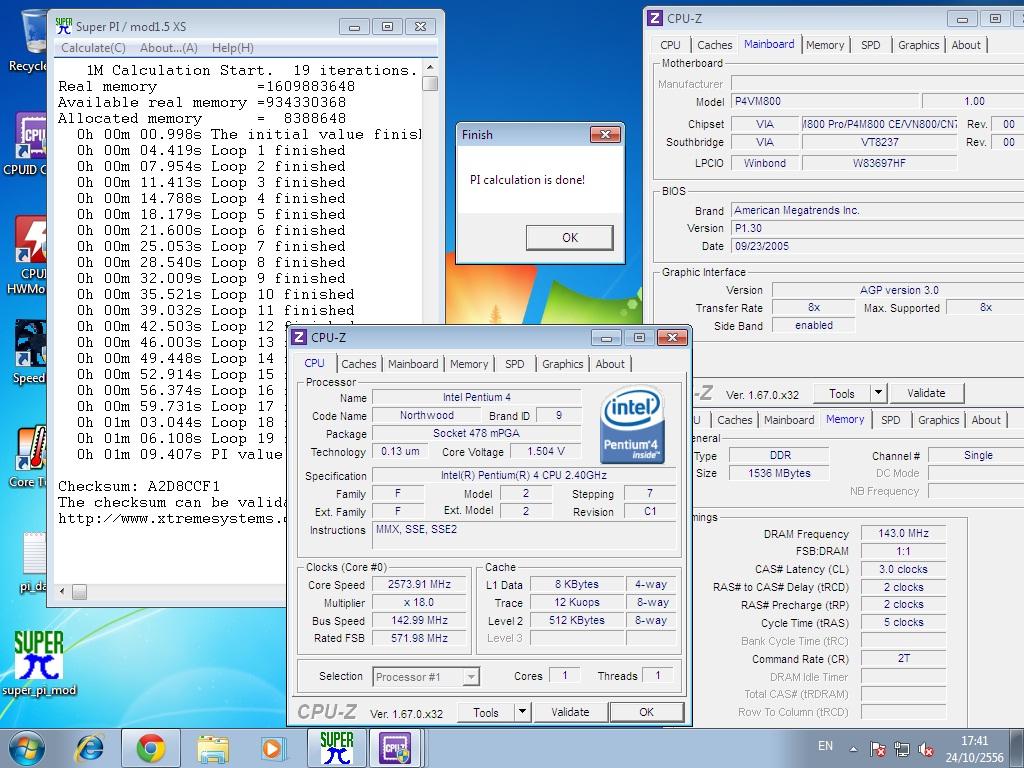Select the Mainboard tab in front CPU-Z window
The width and height of the screenshot is (1024, 768).
tap(413, 364)
